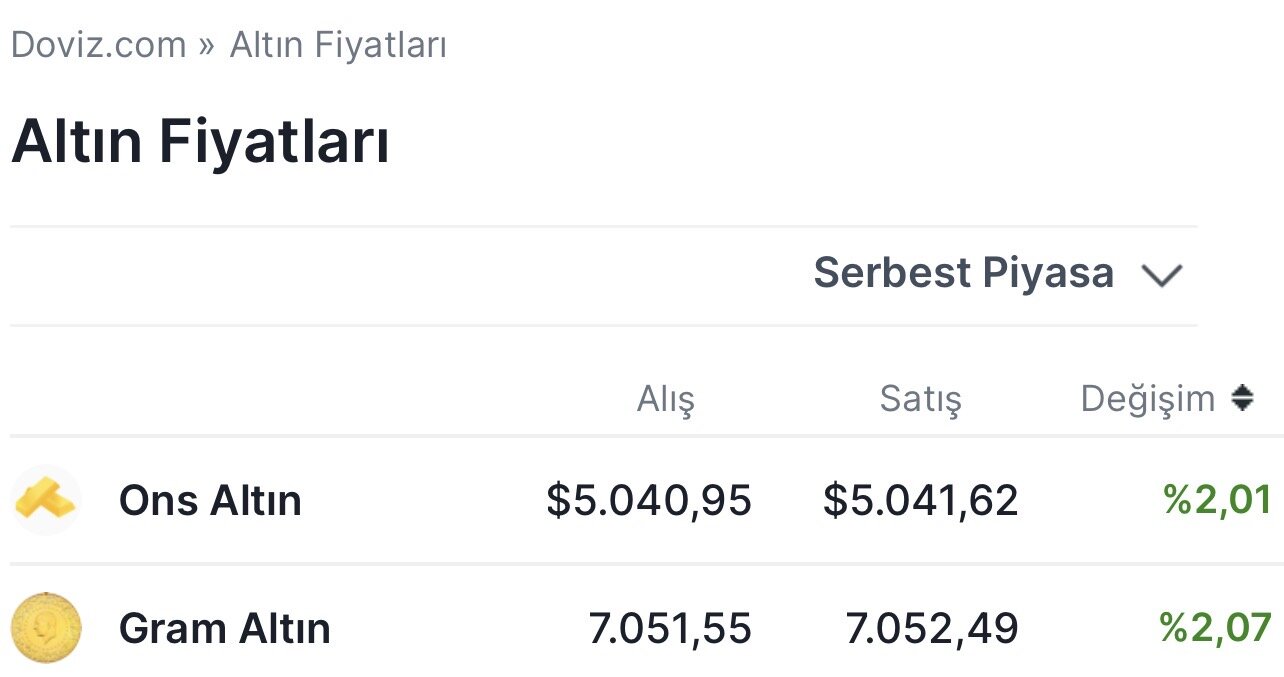Open the Gram Altın details link

pos(224,629)
